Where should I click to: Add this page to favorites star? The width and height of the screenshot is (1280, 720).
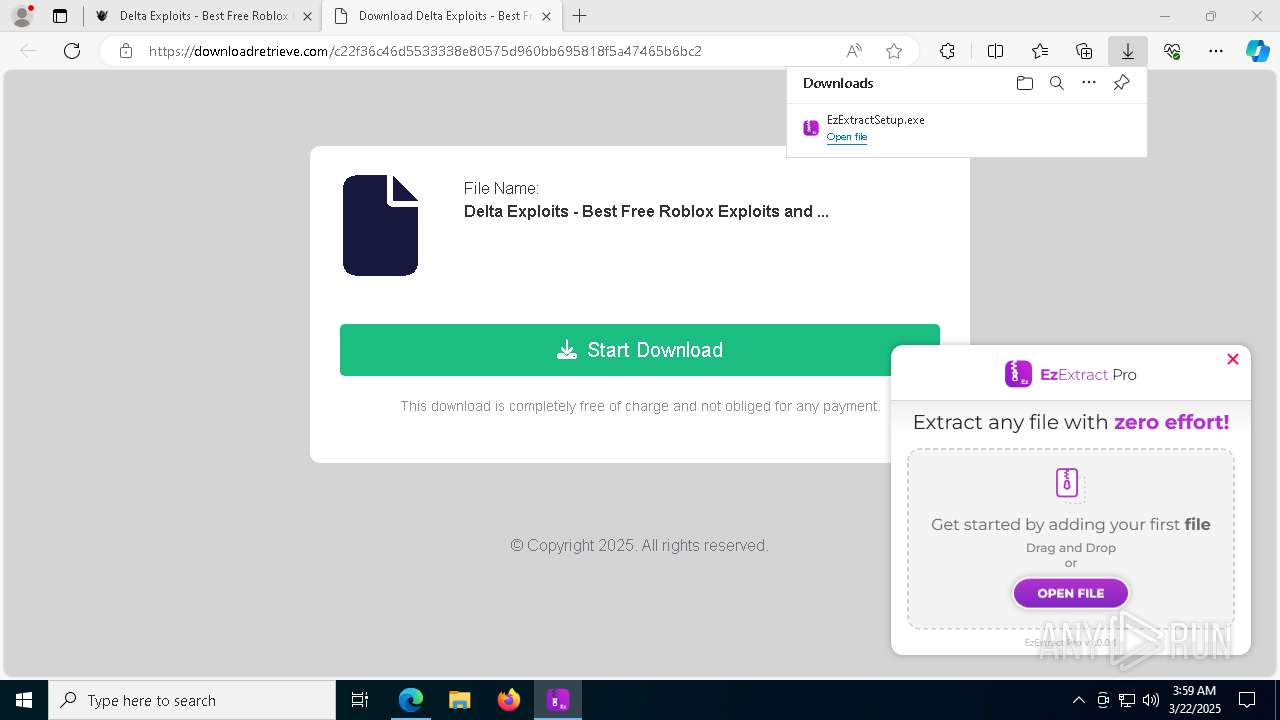(894, 51)
